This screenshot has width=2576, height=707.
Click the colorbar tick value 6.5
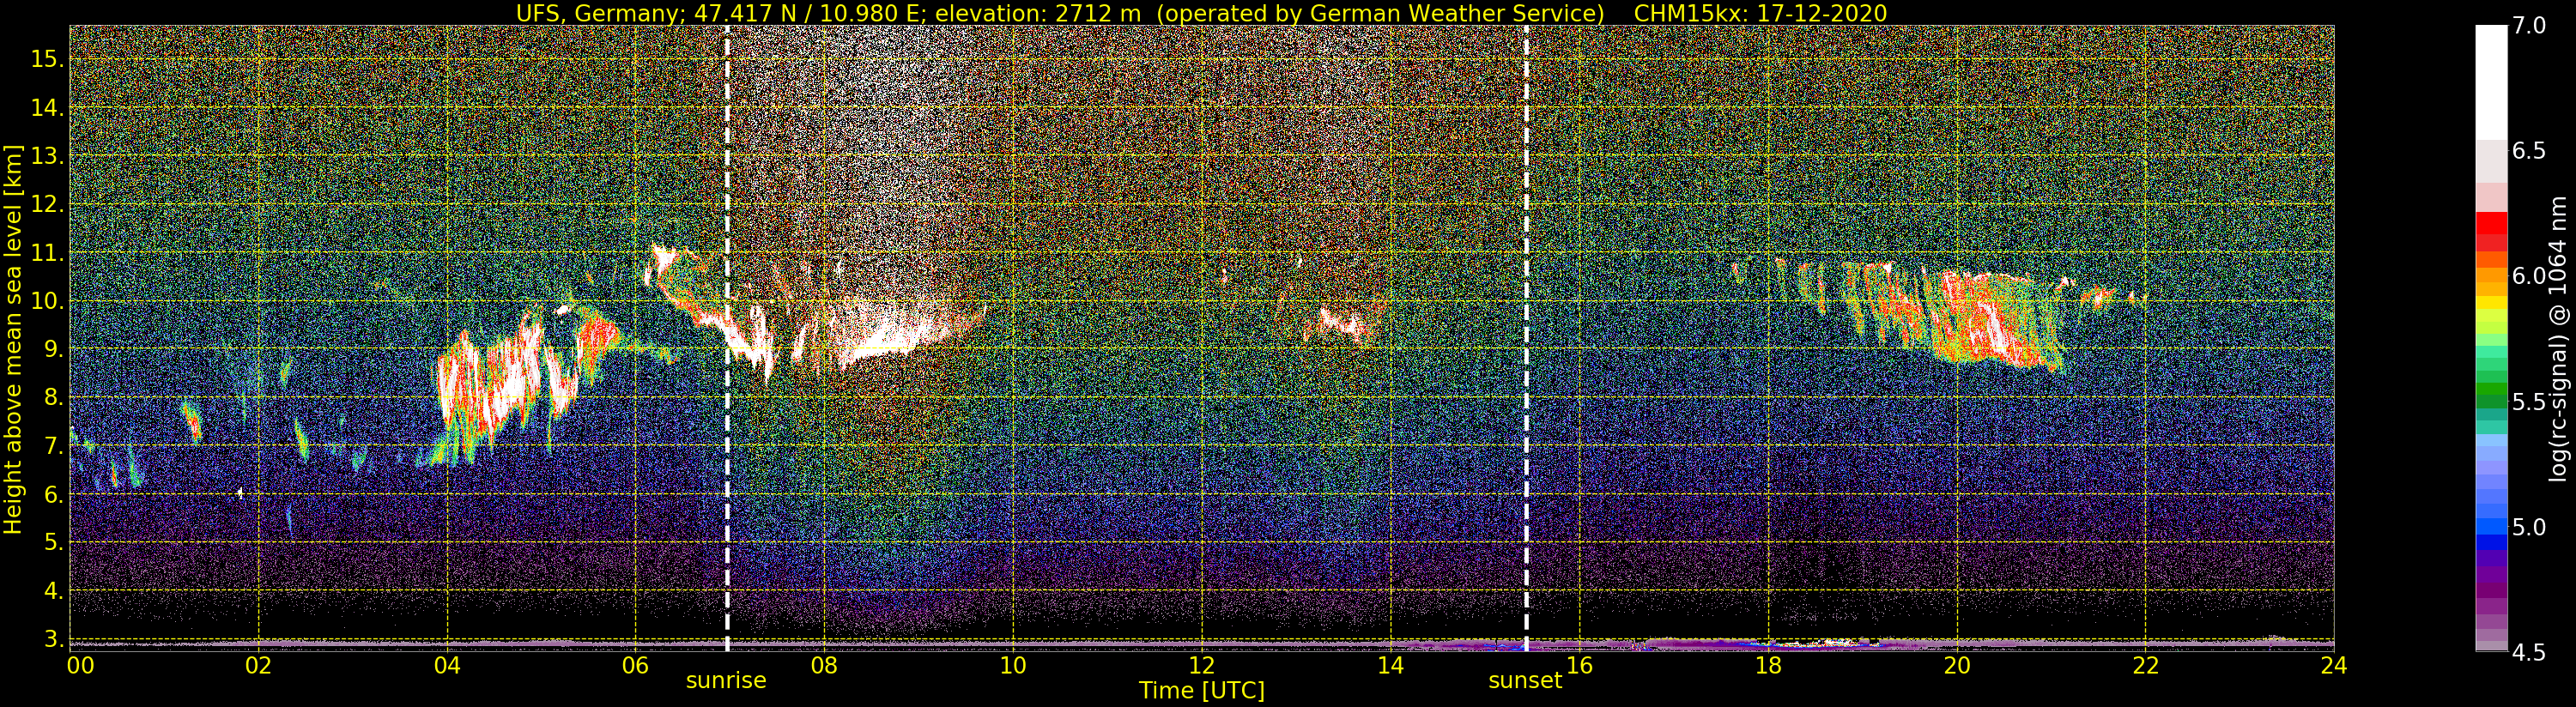2529,151
